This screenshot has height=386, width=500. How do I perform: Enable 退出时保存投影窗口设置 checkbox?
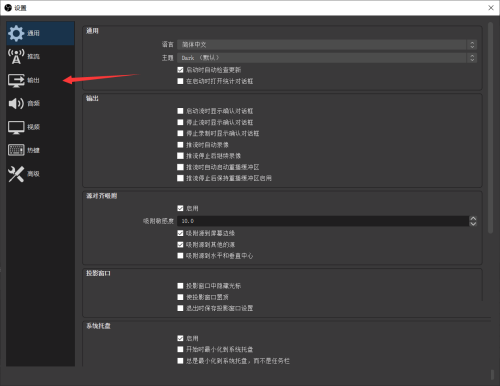(x=180, y=308)
